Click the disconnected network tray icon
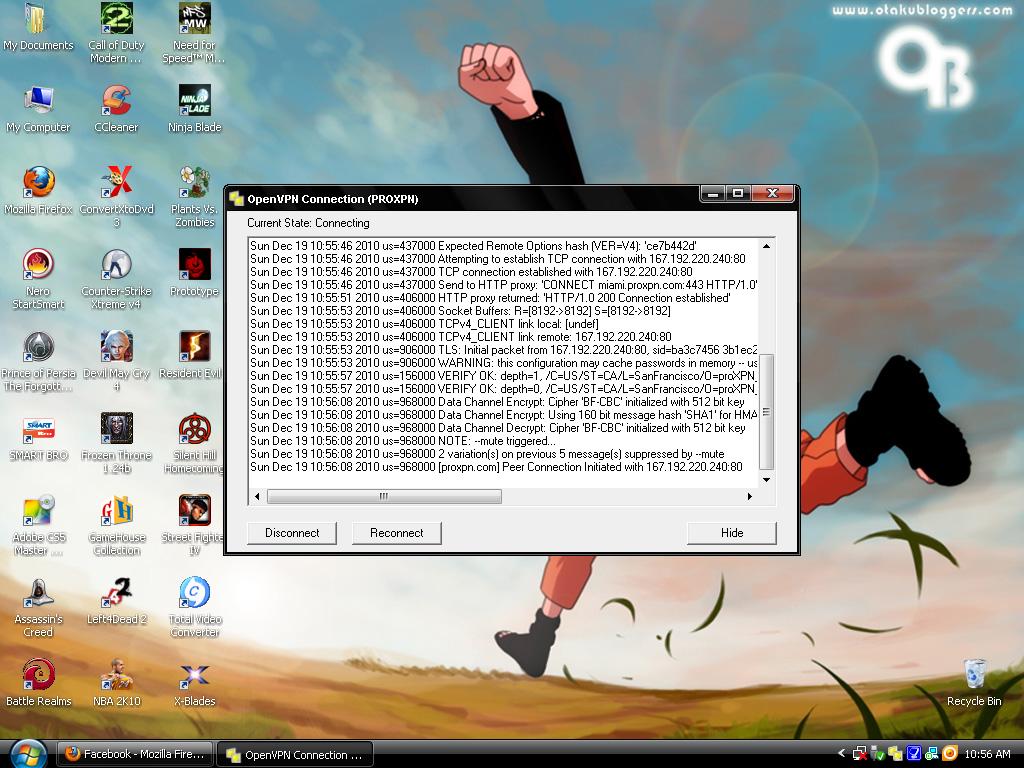 (x=860, y=754)
